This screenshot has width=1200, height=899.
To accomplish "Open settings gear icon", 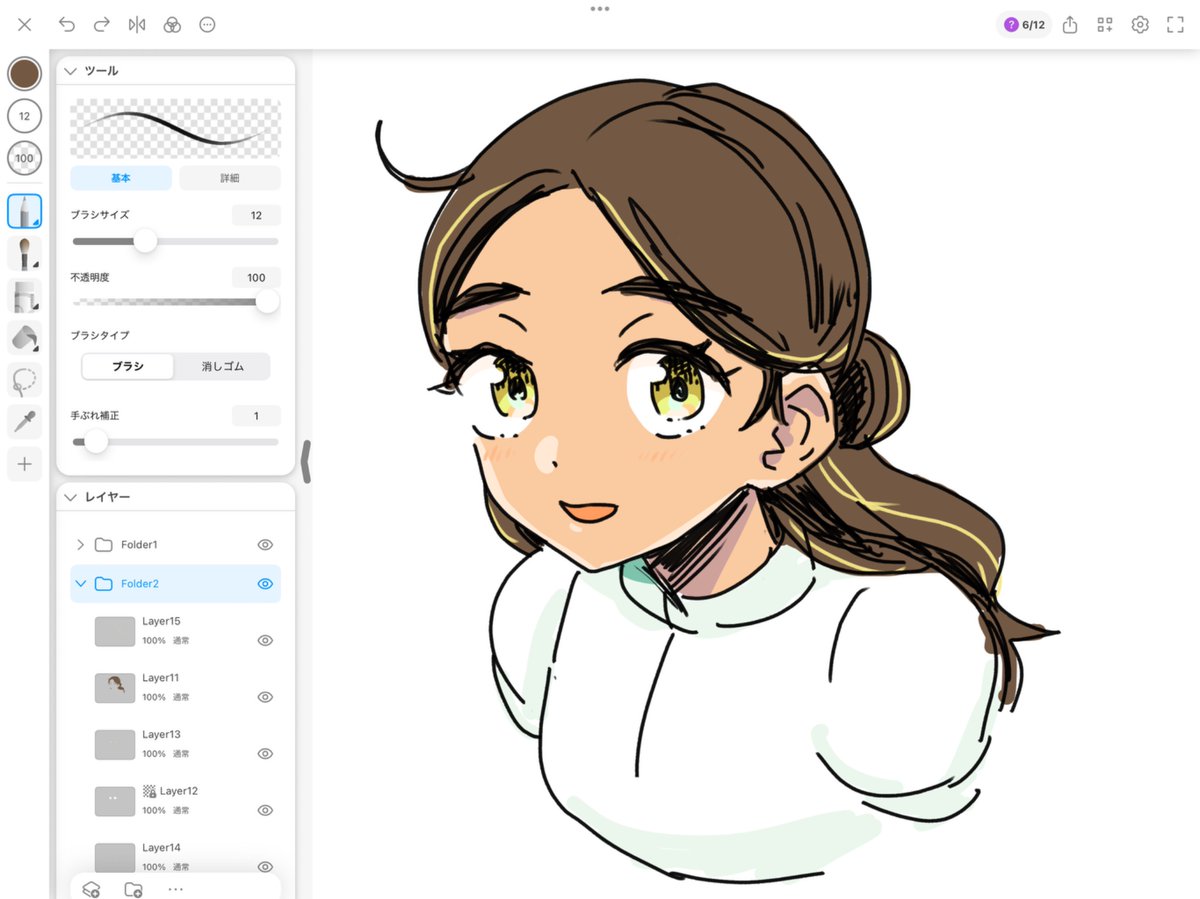I will (x=1140, y=25).
